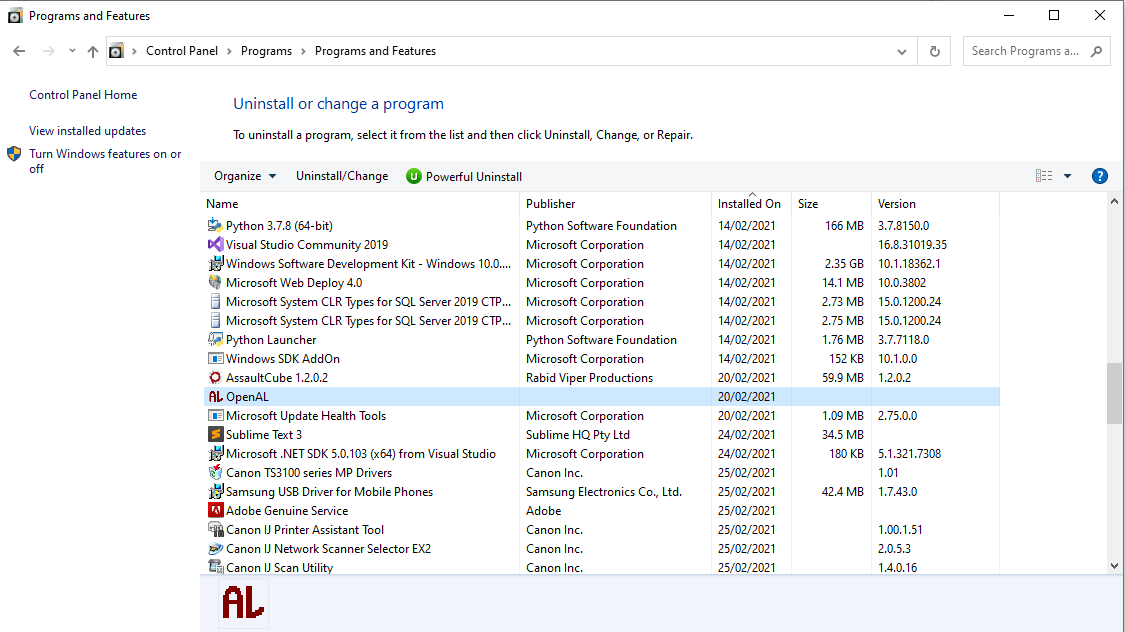Go back with the back arrow
This screenshot has width=1126, height=632.
coord(19,51)
